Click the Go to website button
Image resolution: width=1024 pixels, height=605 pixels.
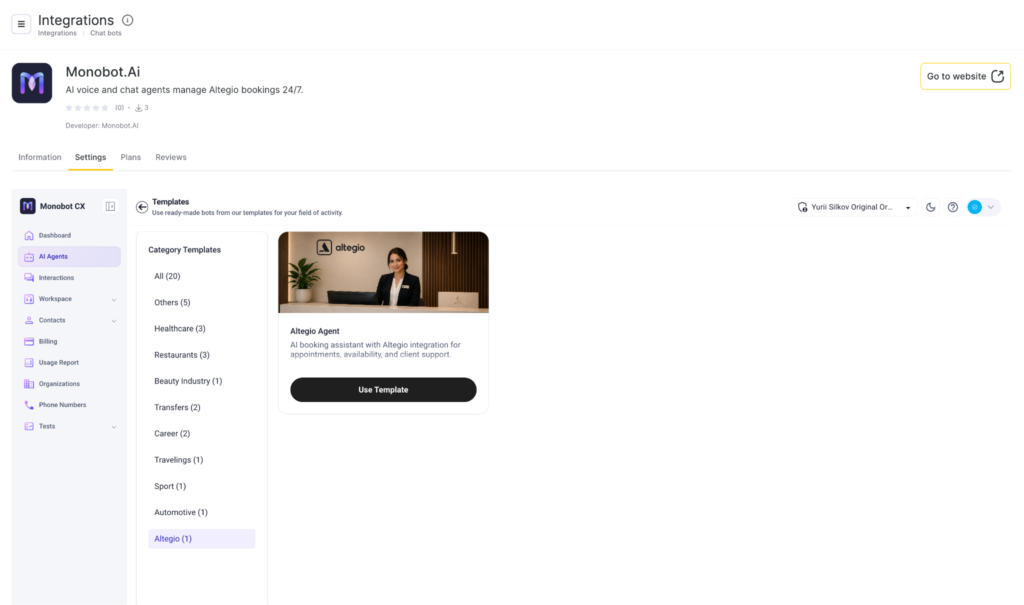(x=965, y=76)
